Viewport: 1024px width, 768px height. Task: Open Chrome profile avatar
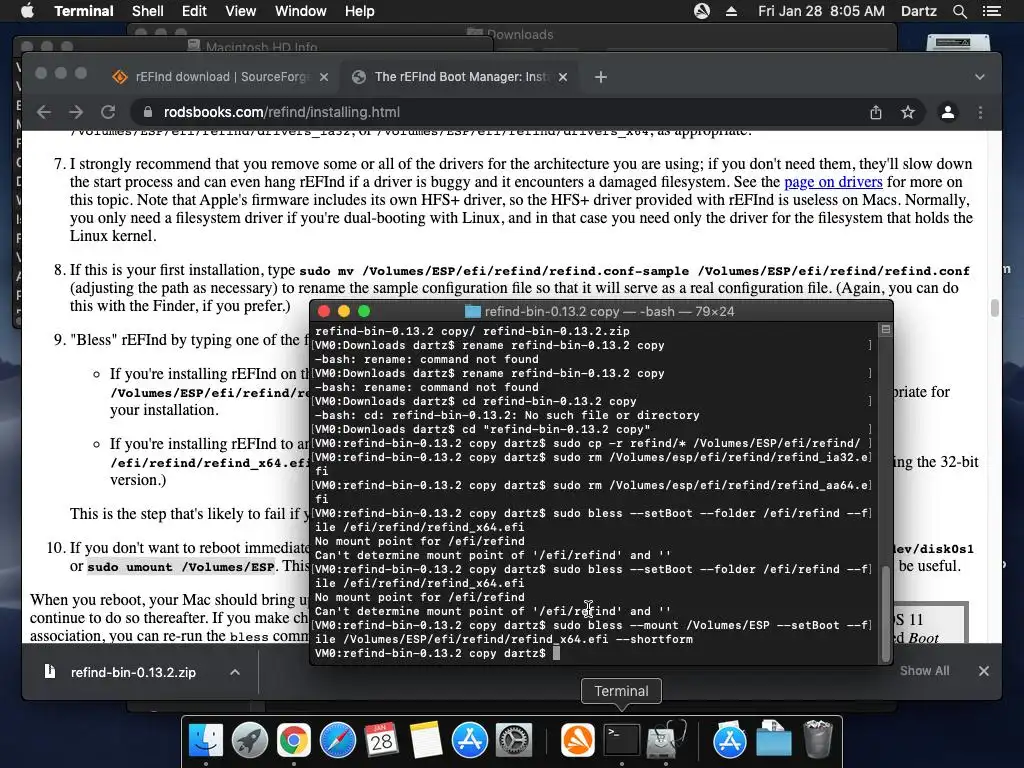tap(948, 112)
